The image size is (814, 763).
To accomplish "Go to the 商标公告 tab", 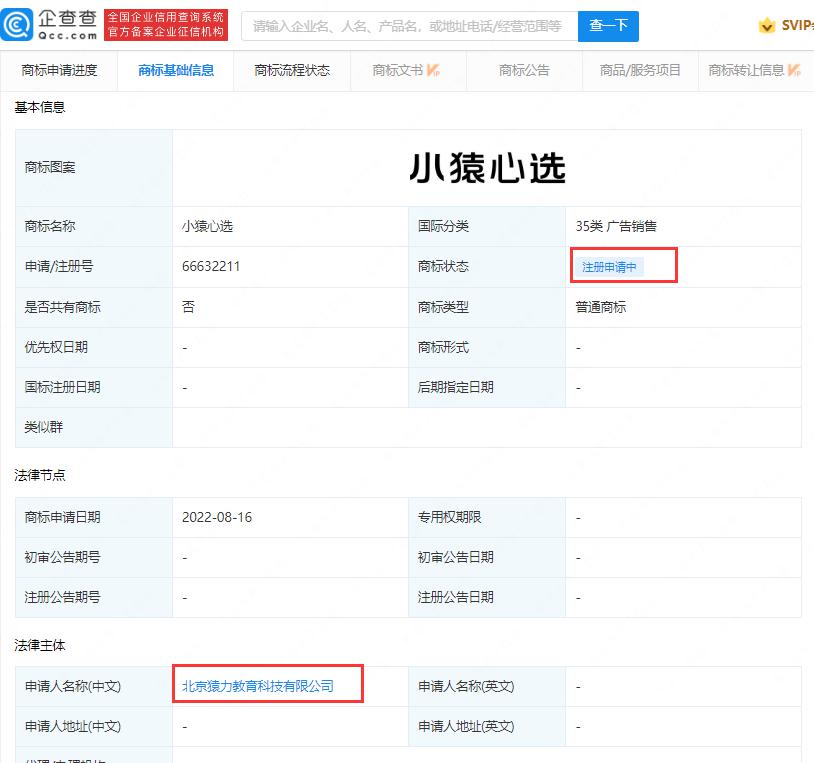I will point(524,71).
